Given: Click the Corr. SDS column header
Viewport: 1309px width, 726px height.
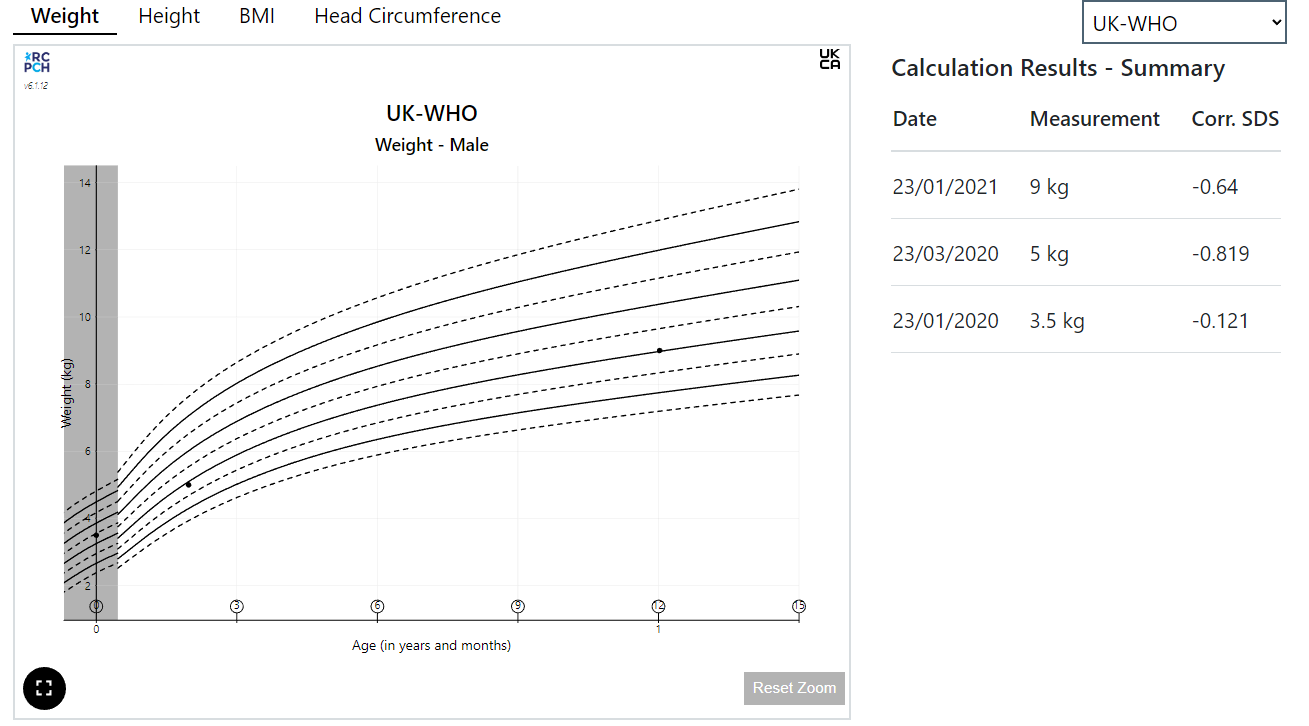Looking at the screenshot, I should pyautogui.click(x=1235, y=118).
